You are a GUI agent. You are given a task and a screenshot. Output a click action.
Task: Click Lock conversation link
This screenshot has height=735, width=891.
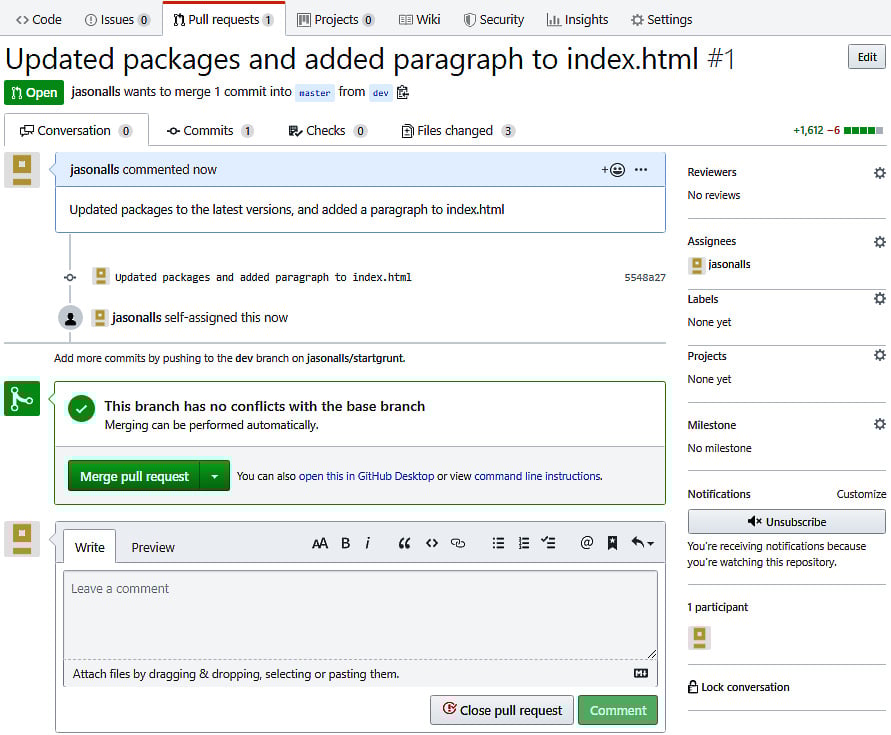click(739, 687)
